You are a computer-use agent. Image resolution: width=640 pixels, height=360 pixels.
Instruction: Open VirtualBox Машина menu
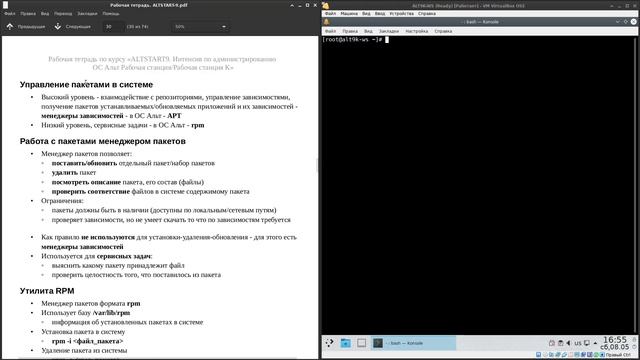[x=349, y=13]
